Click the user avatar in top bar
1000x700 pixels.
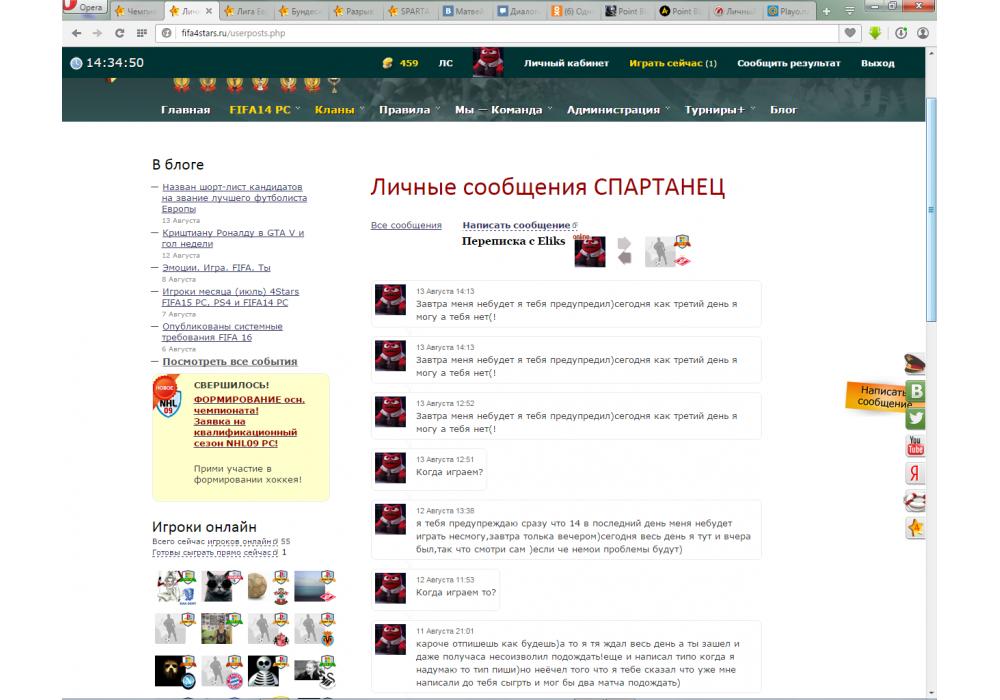coord(488,62)
